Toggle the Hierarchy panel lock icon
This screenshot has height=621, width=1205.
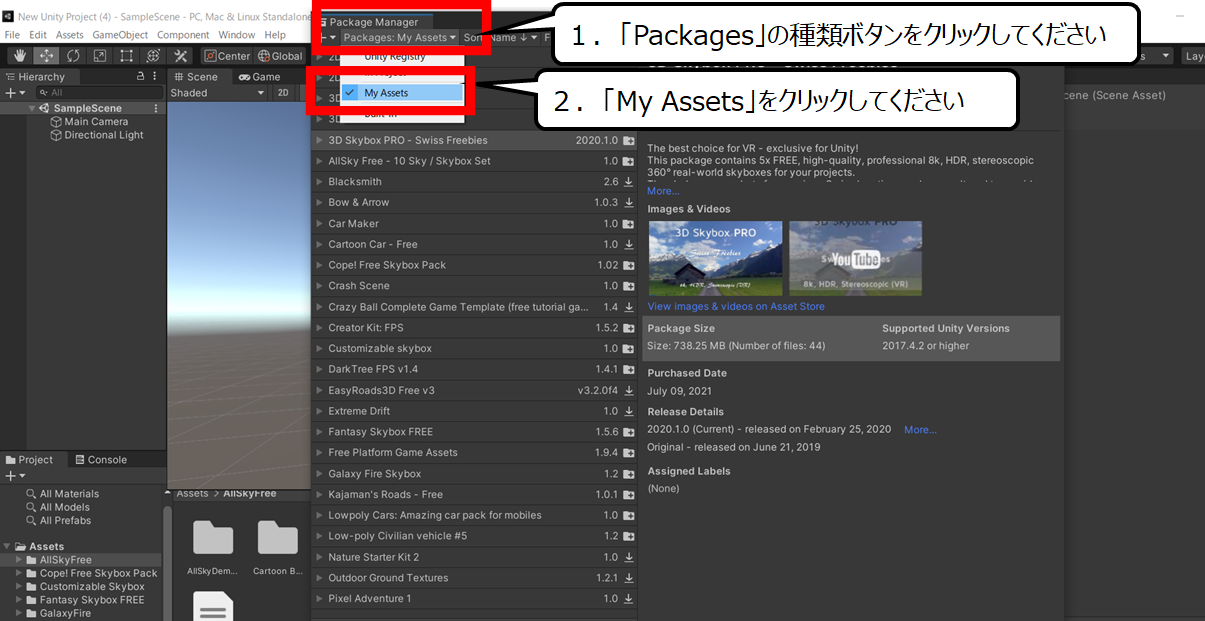click(140, 76)
